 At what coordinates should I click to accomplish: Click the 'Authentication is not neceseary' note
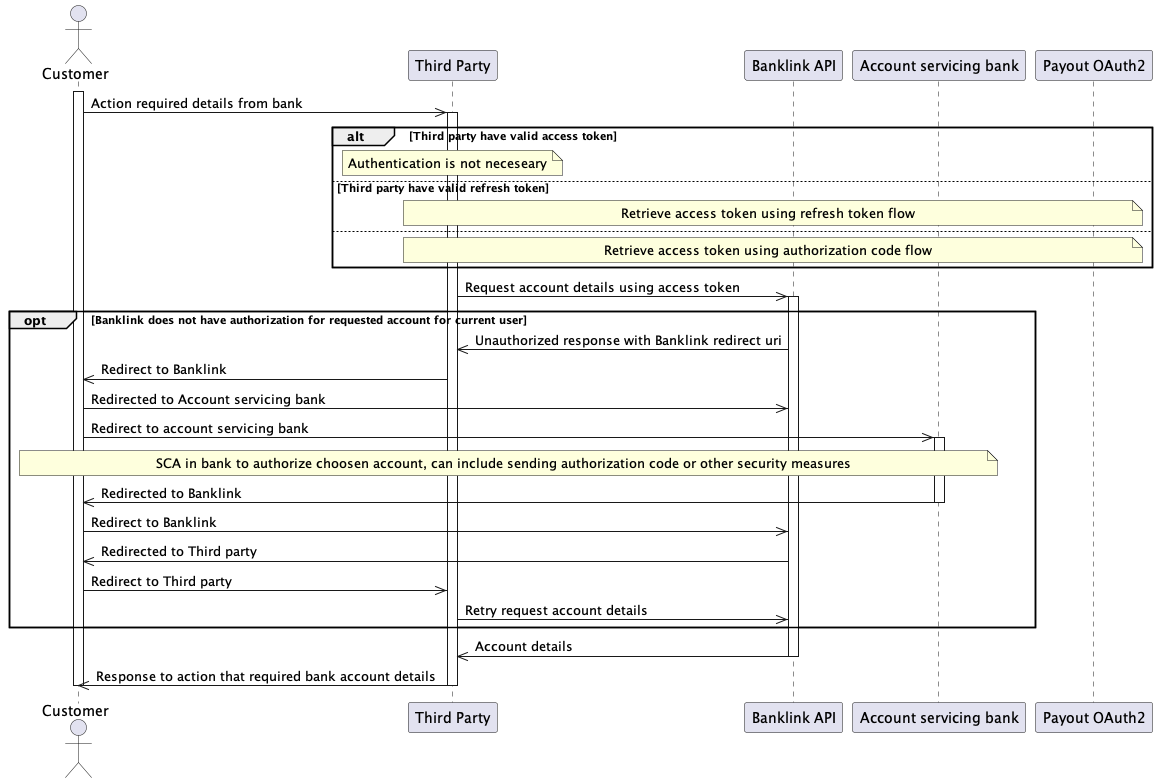coord(452,163)
